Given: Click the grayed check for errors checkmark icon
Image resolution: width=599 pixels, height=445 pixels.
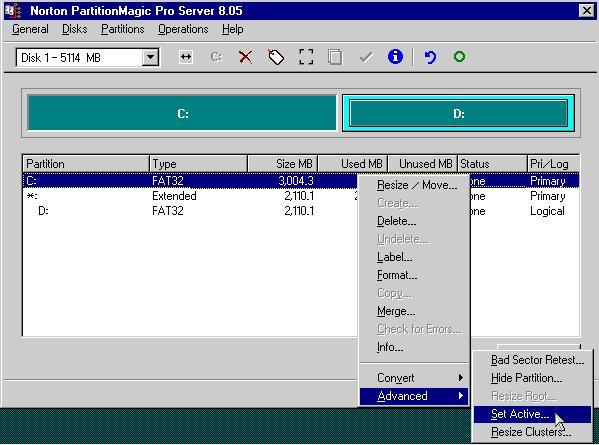Looking at the screenshot, I should point(366,58).
